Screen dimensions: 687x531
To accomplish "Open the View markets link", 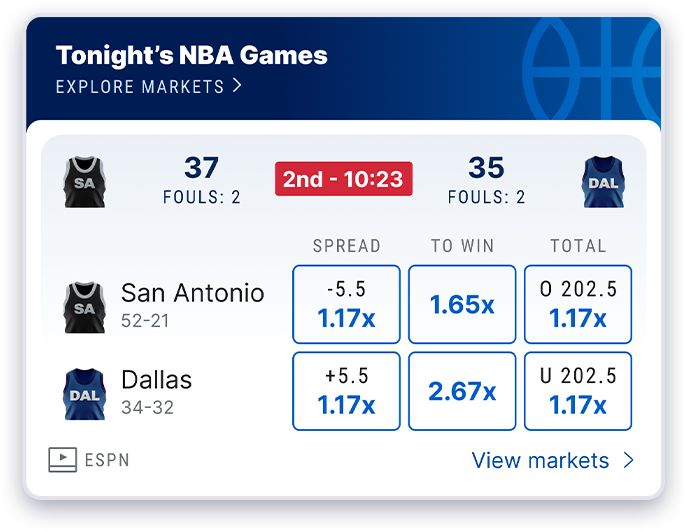I will [553, 460].
